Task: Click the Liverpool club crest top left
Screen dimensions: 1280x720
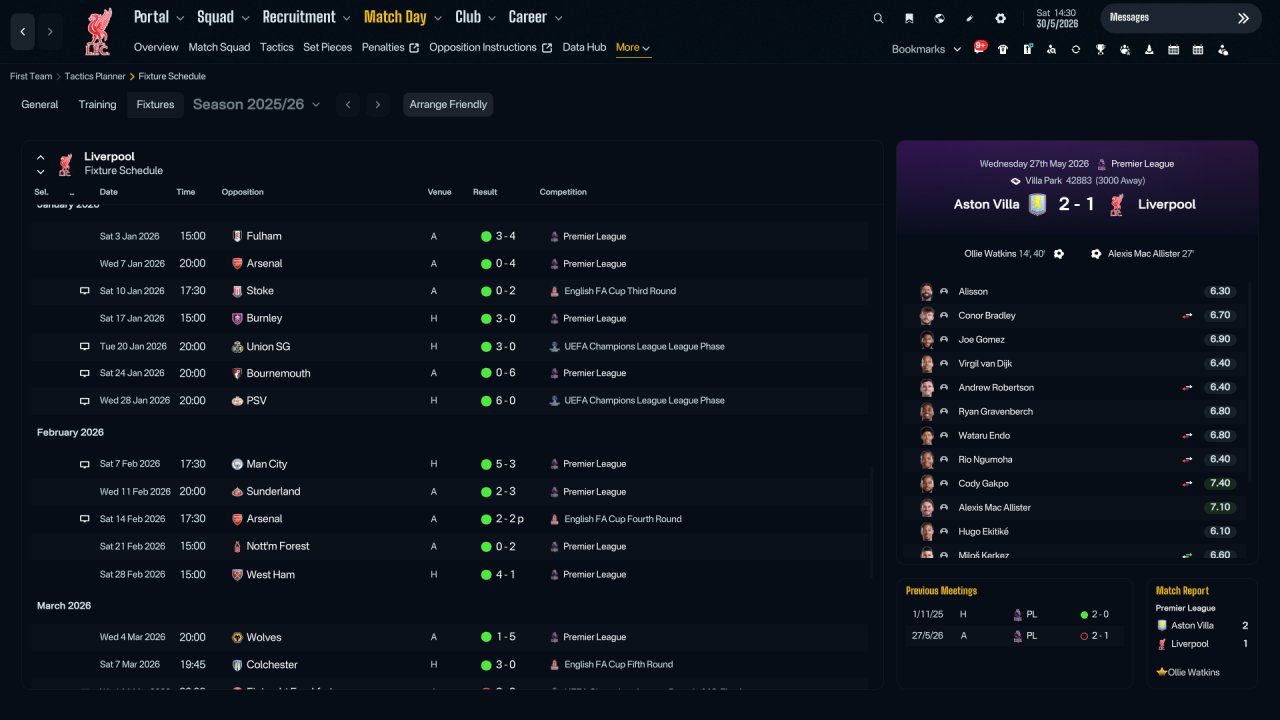Action: click(97, 32)
